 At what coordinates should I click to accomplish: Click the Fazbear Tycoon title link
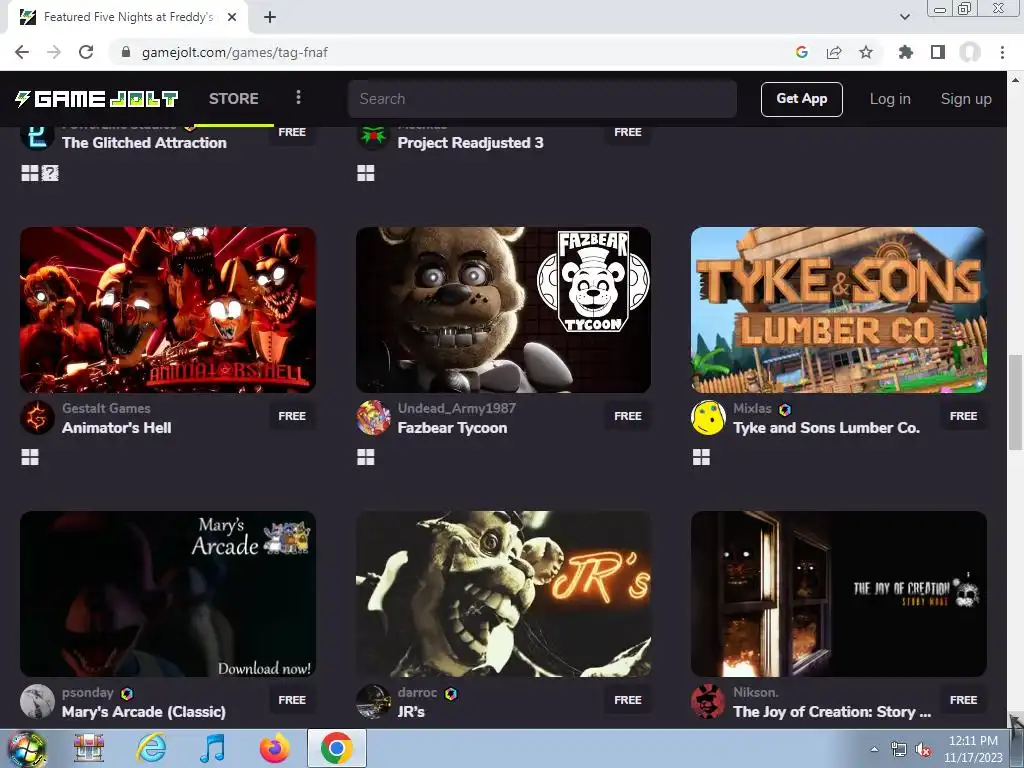pos(452,428)
